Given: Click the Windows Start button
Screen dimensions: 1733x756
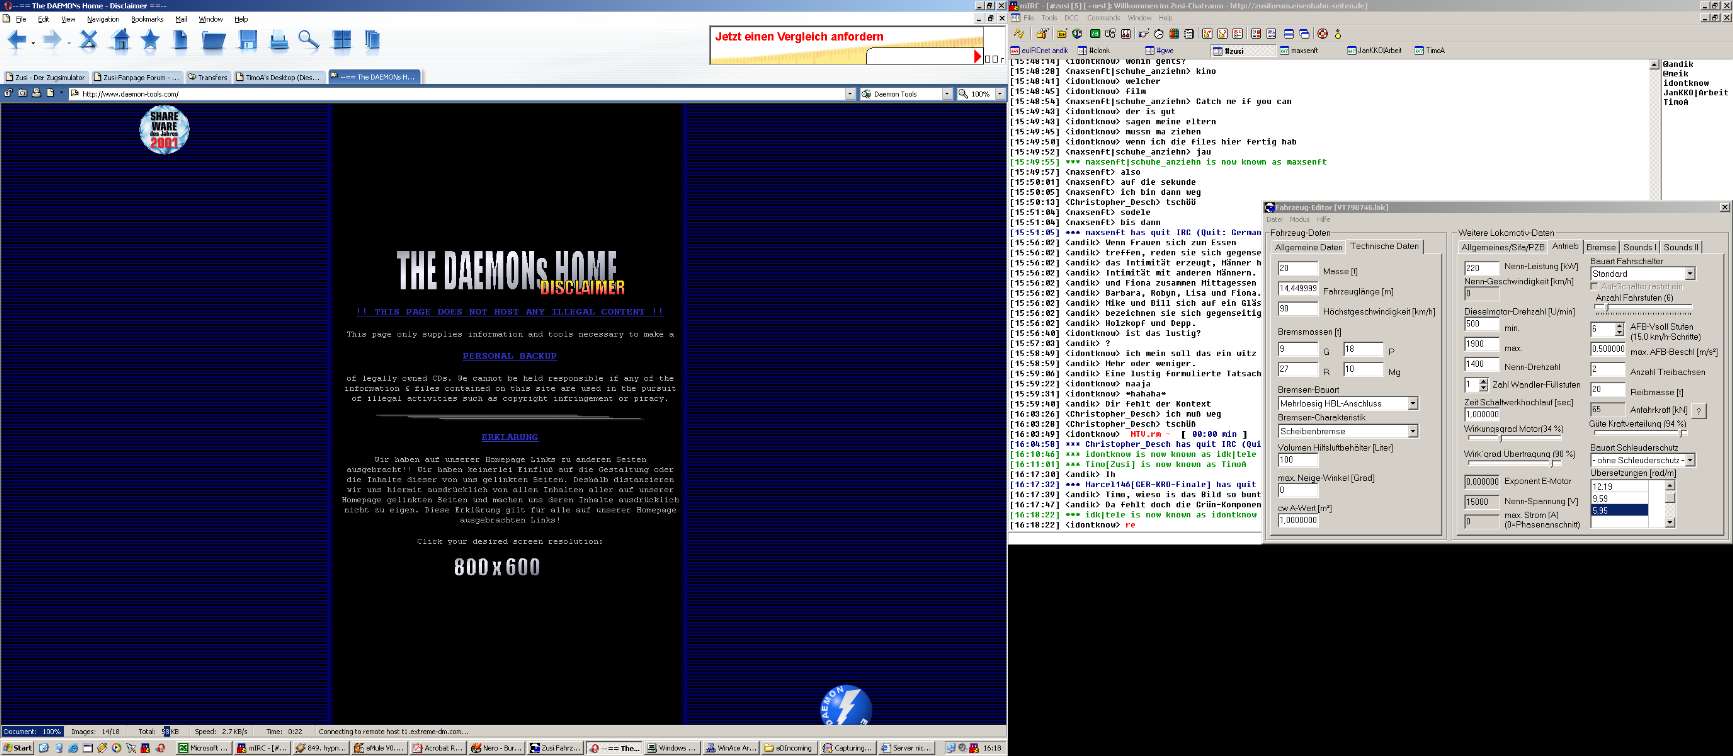Looking at the screenshot, I should 17,748.
